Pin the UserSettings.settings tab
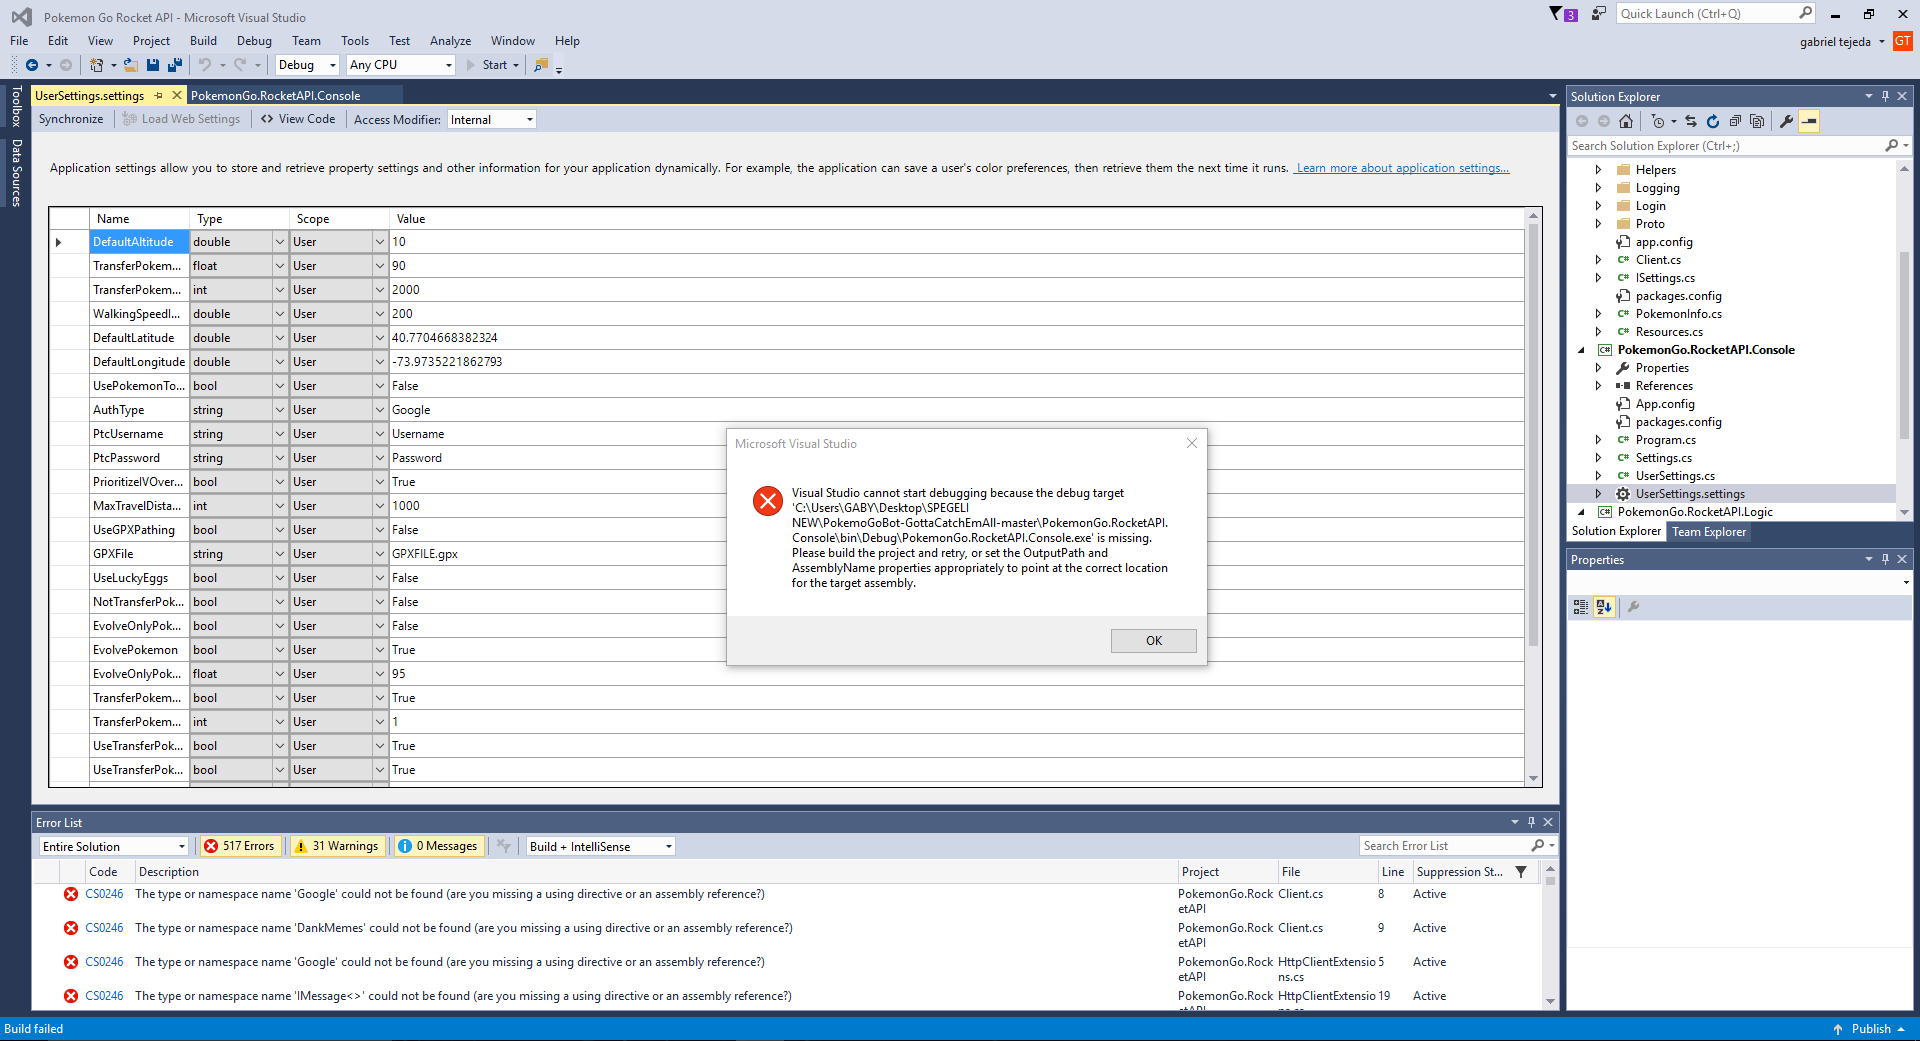Screen dimensions: 1920x1041 [158, 96]
